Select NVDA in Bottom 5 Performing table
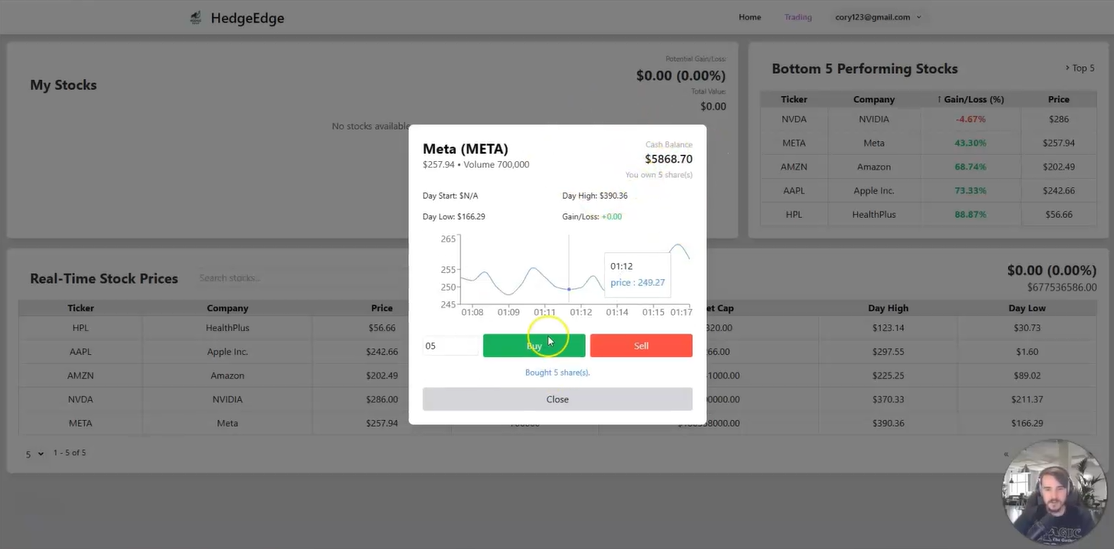1114x549 pixels. pos(794,119)
